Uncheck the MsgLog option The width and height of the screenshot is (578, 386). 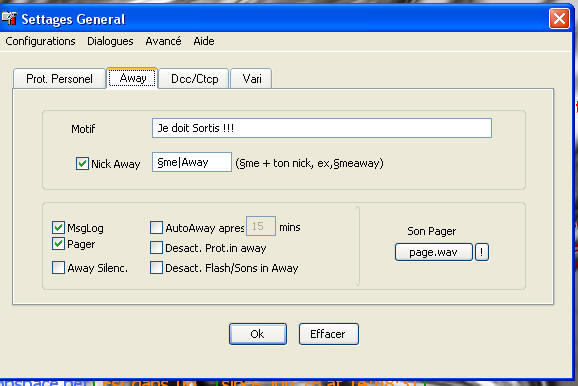tap(58, 227)
